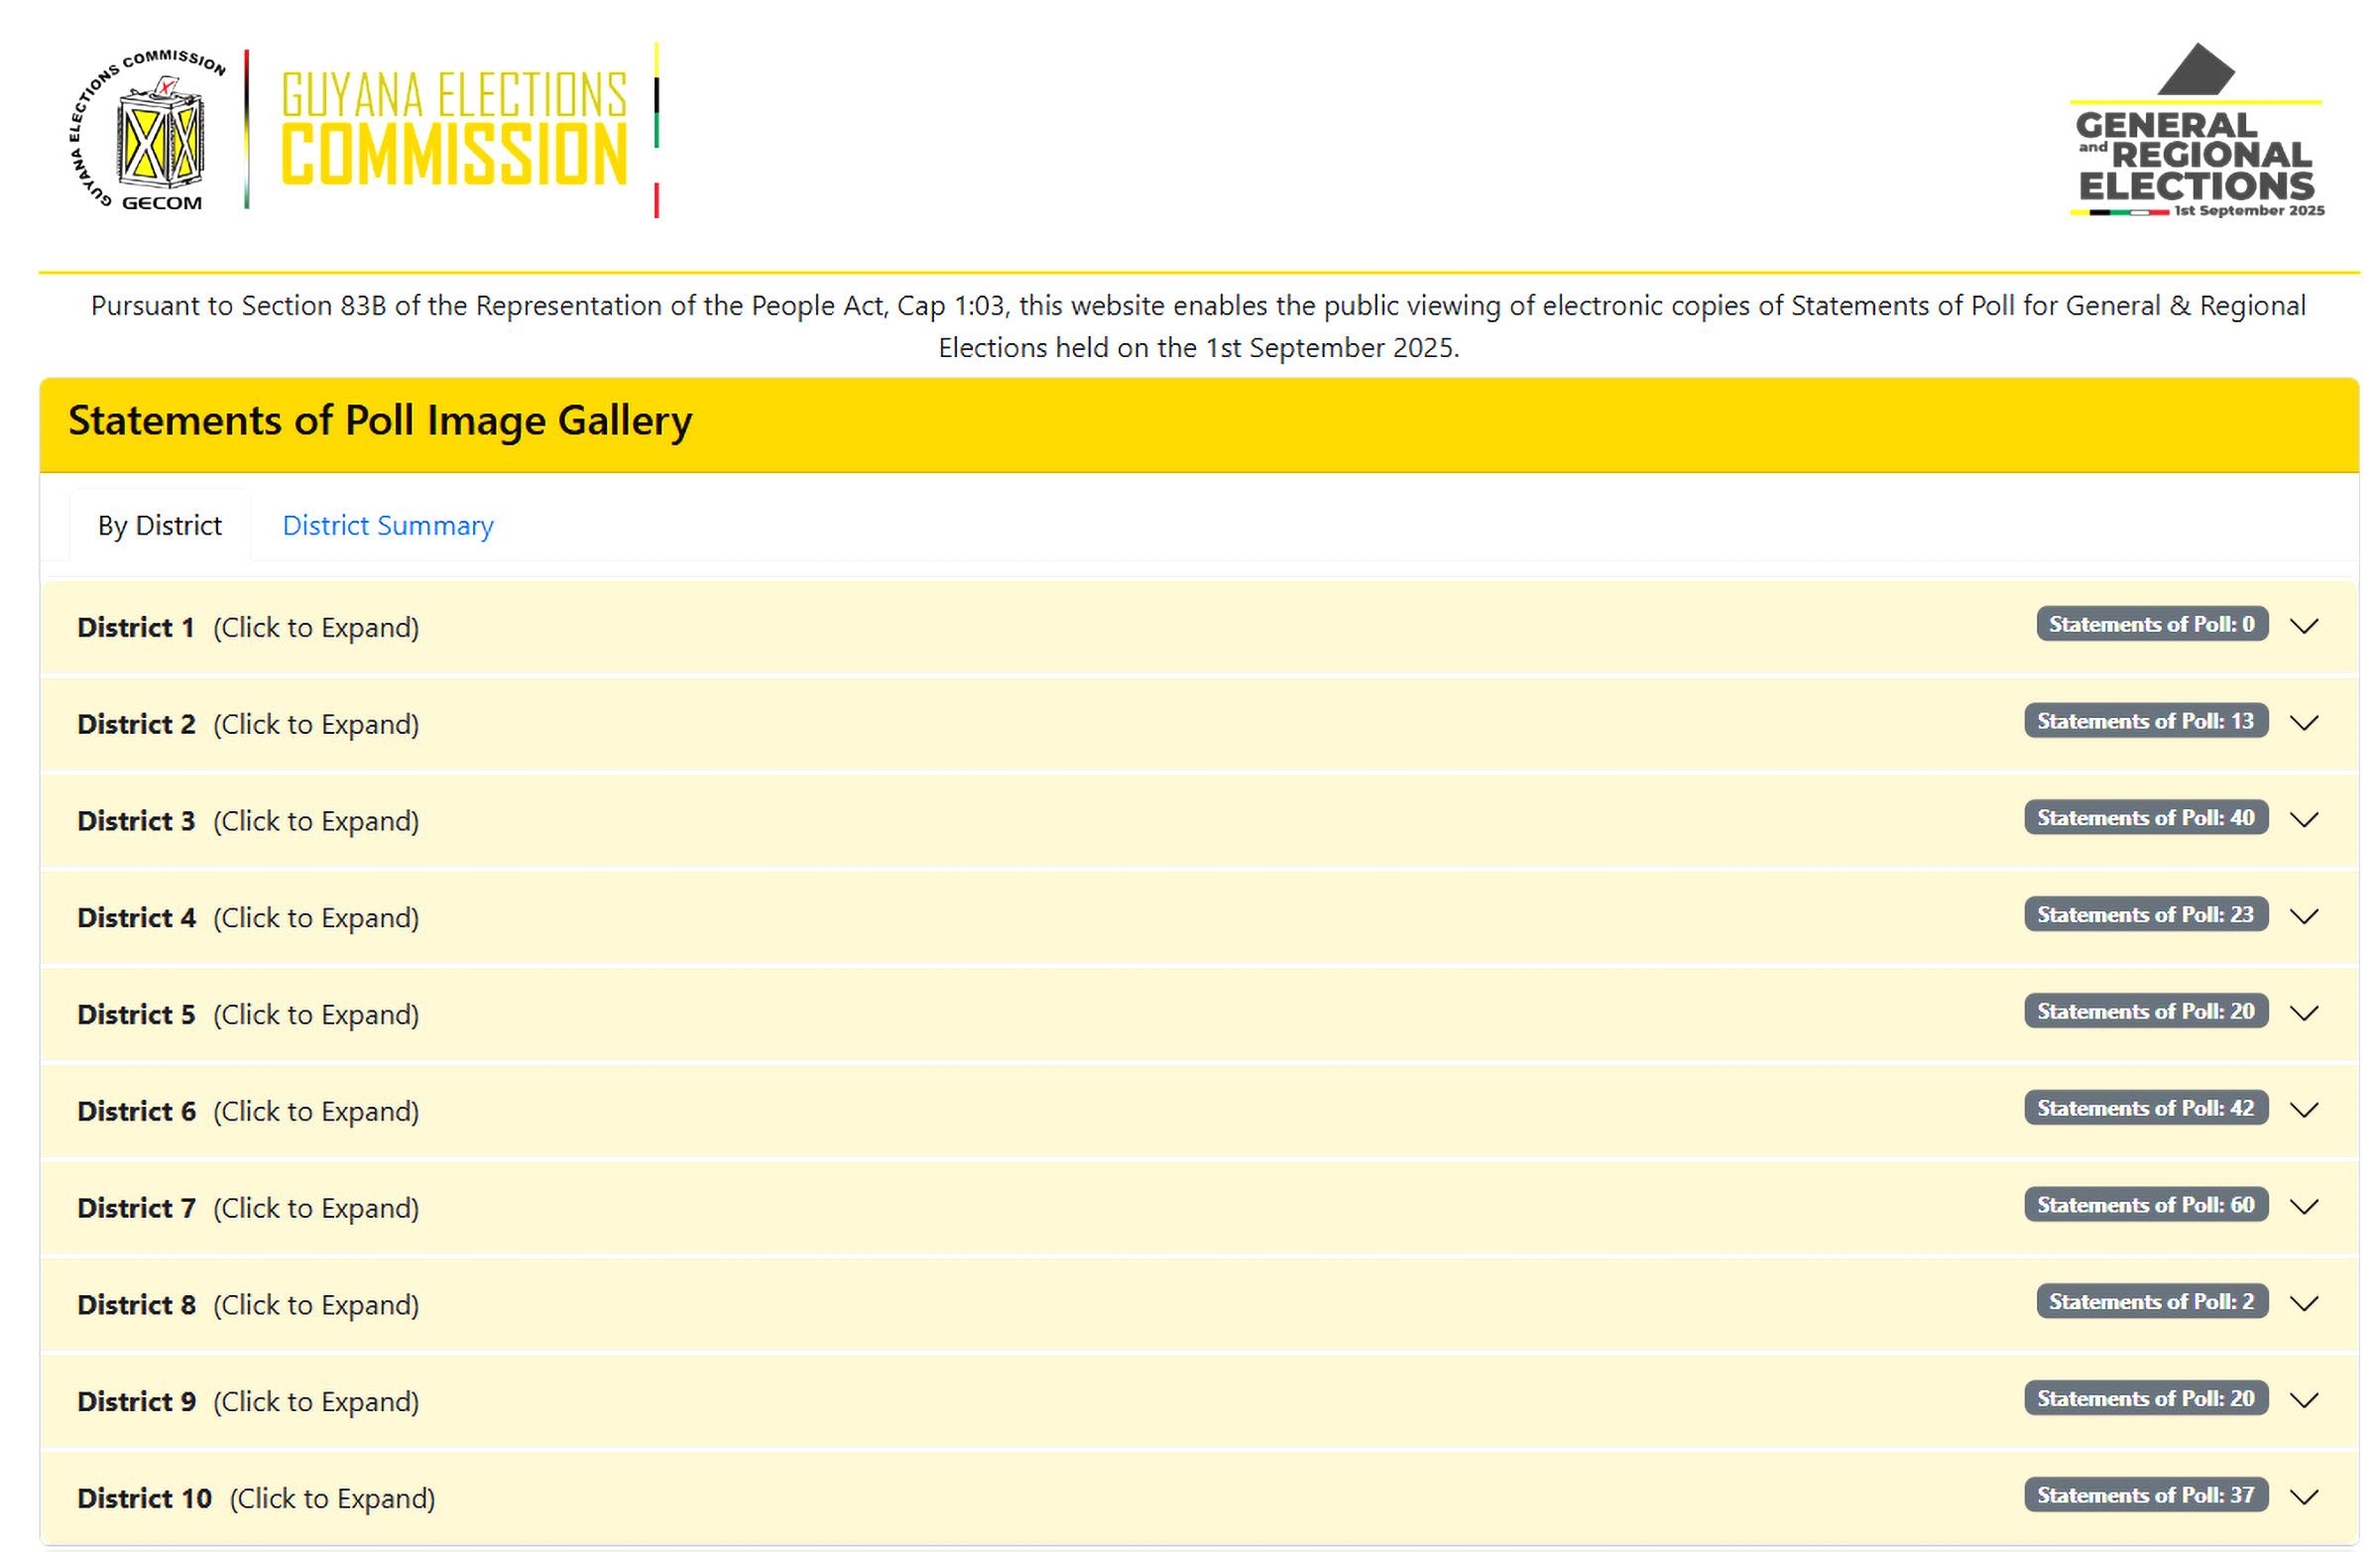
Task: Click the District 4 chevron arrow
Action: pyautogui.click(x=2304, y=916)
